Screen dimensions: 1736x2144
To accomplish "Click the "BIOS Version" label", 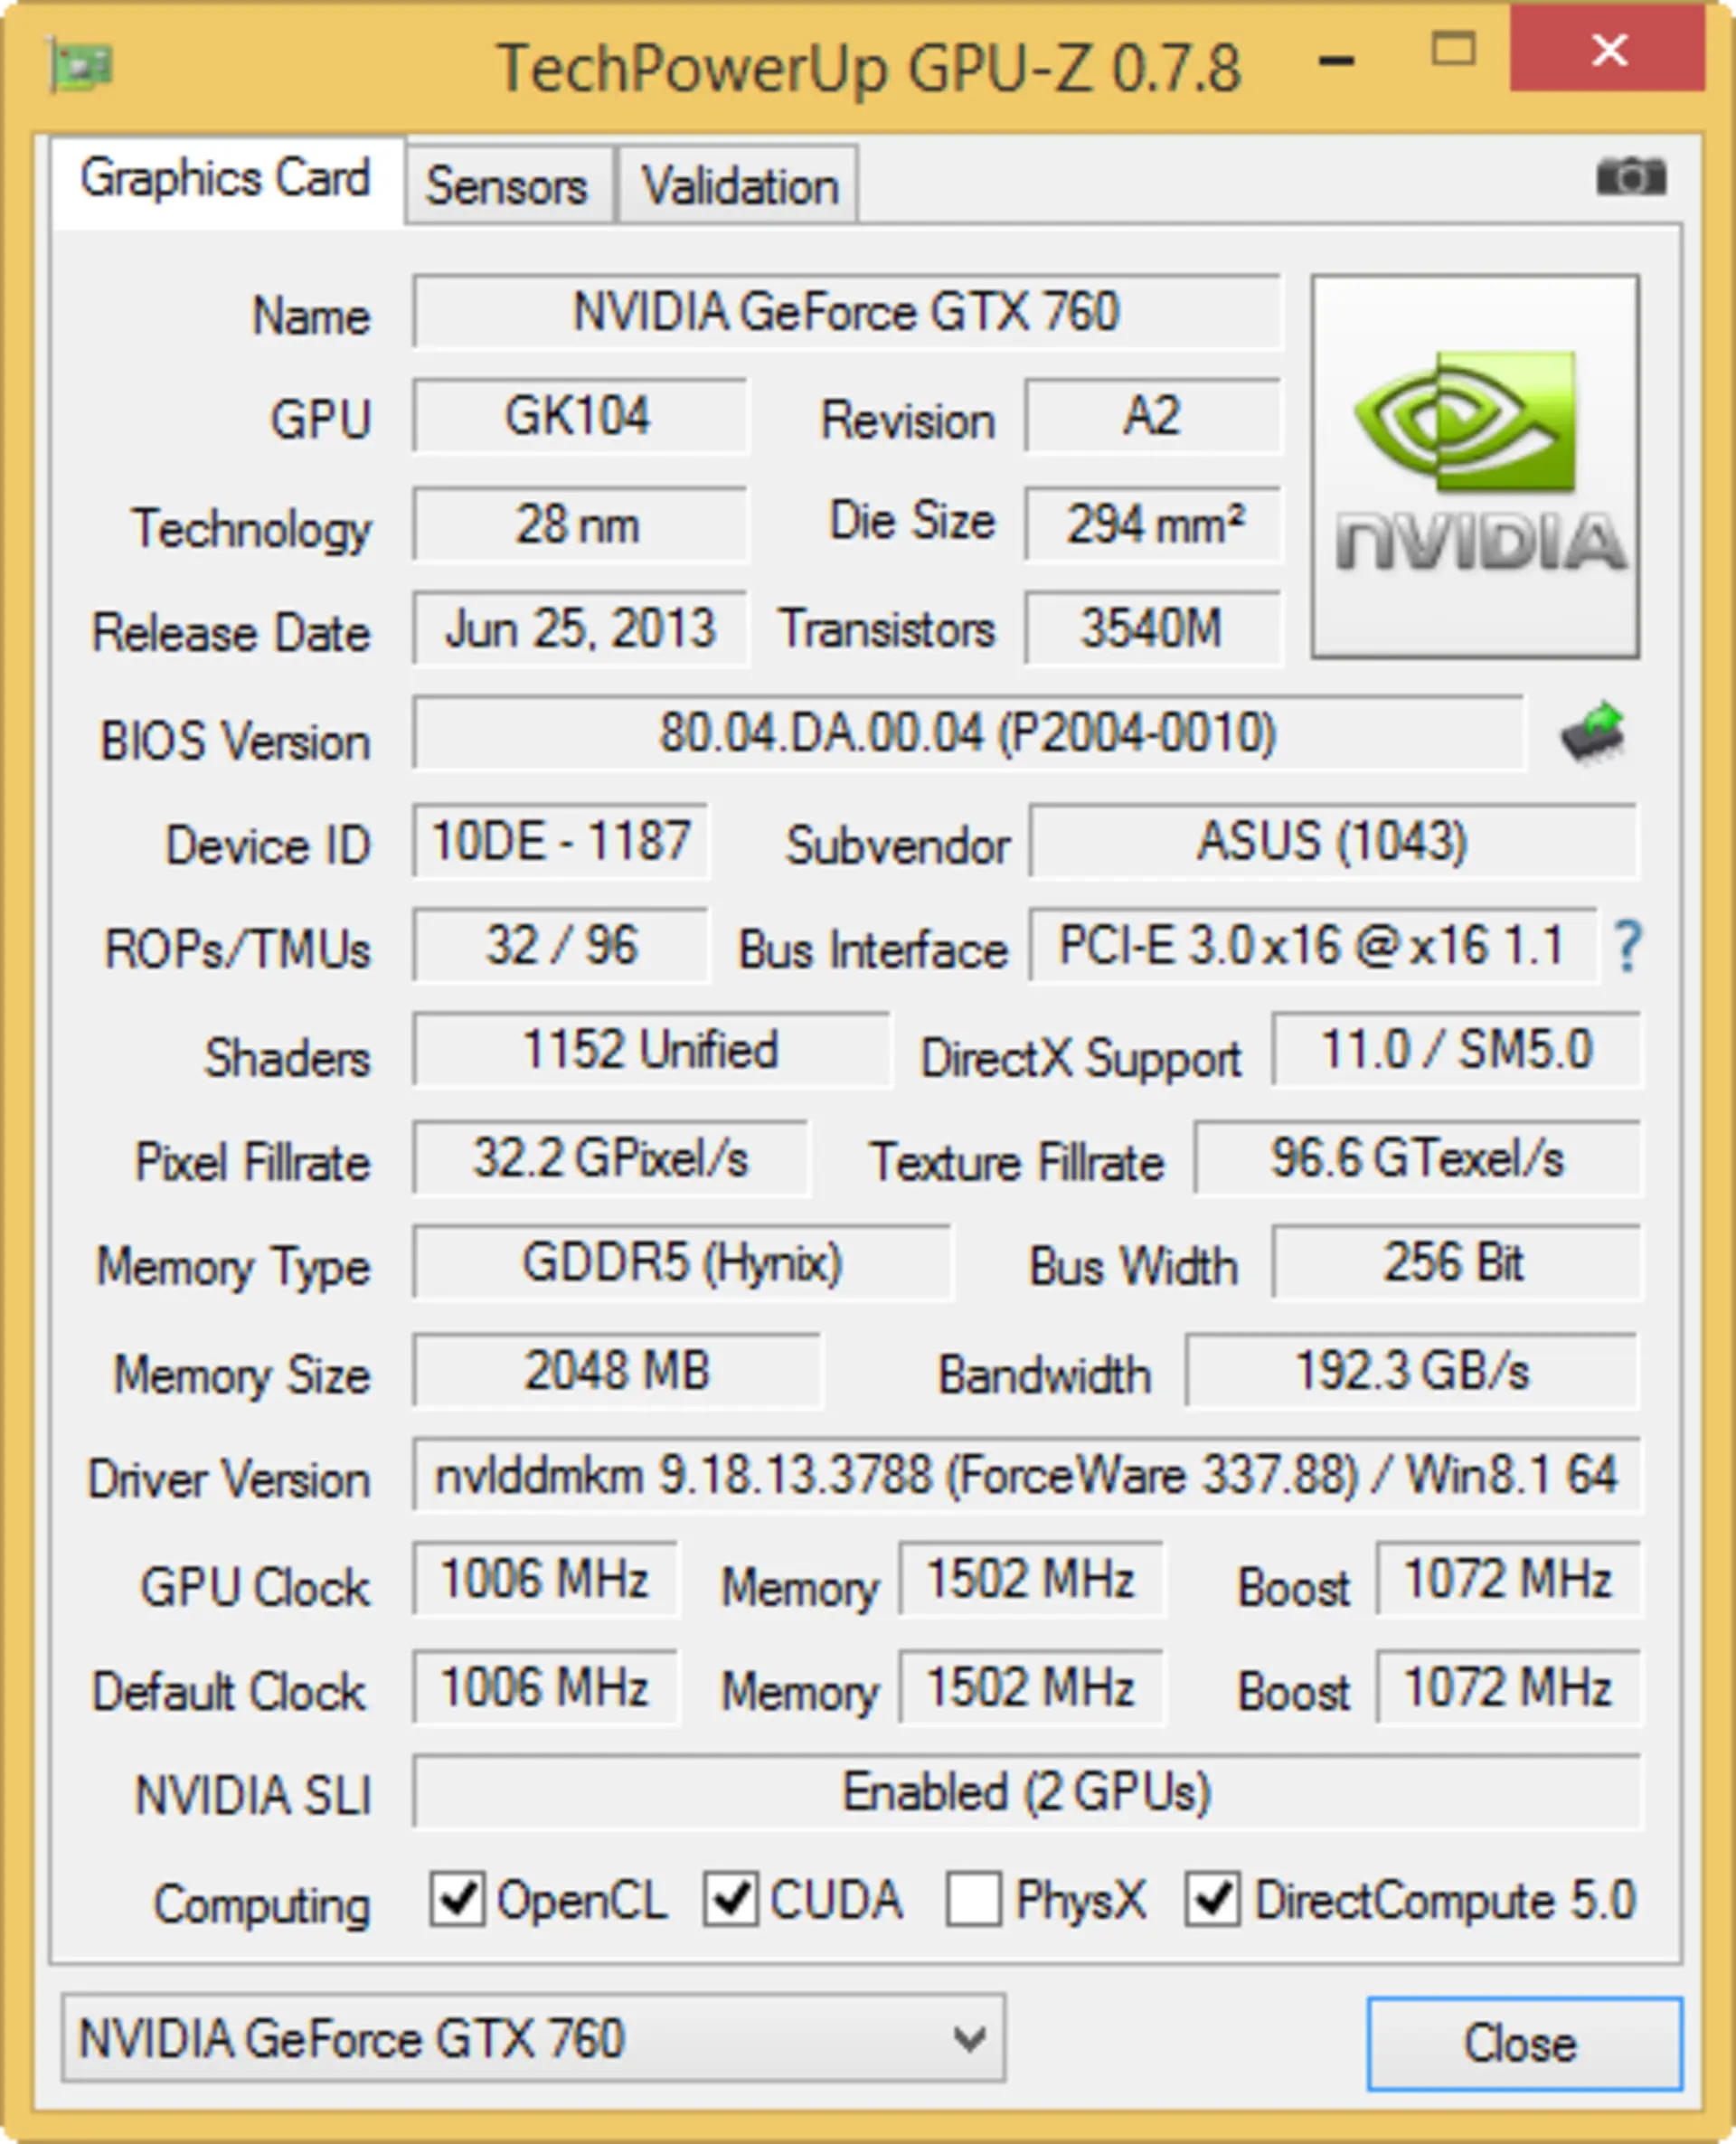I will click(236, 742).
